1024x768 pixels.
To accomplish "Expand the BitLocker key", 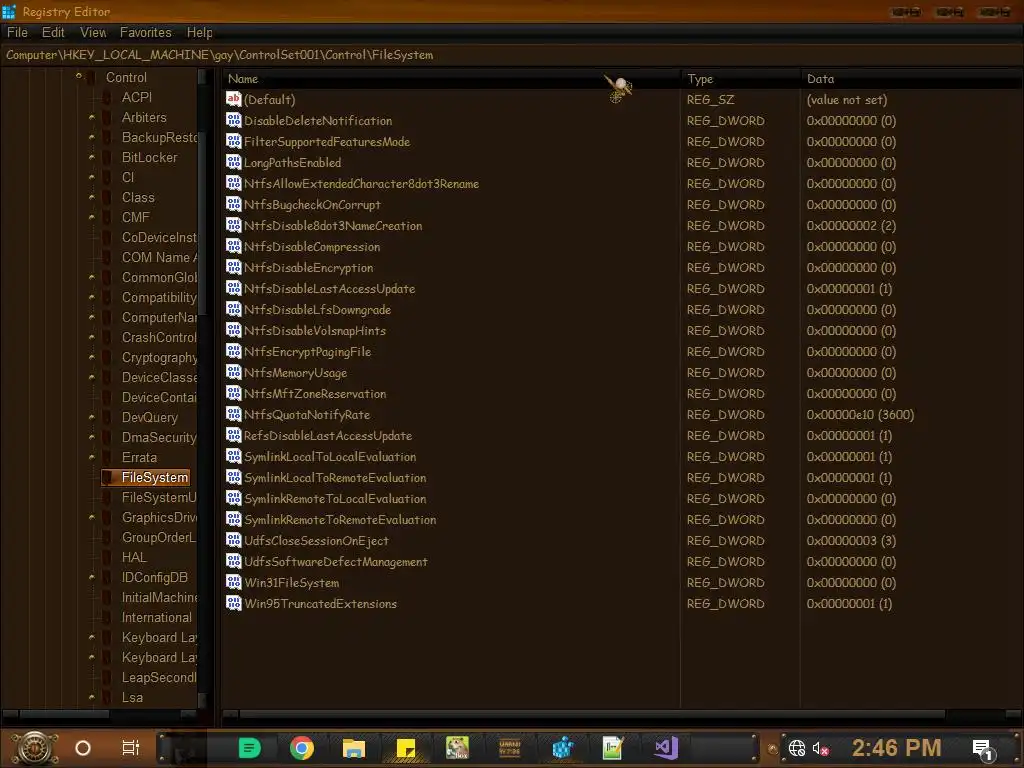I will tap(91, 157).
